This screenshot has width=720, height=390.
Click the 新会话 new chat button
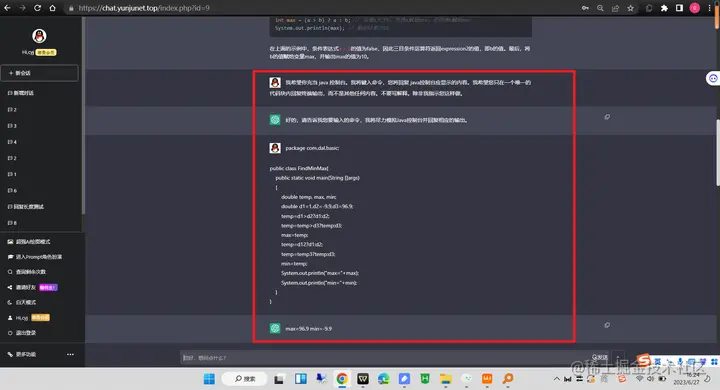(39, 73)
